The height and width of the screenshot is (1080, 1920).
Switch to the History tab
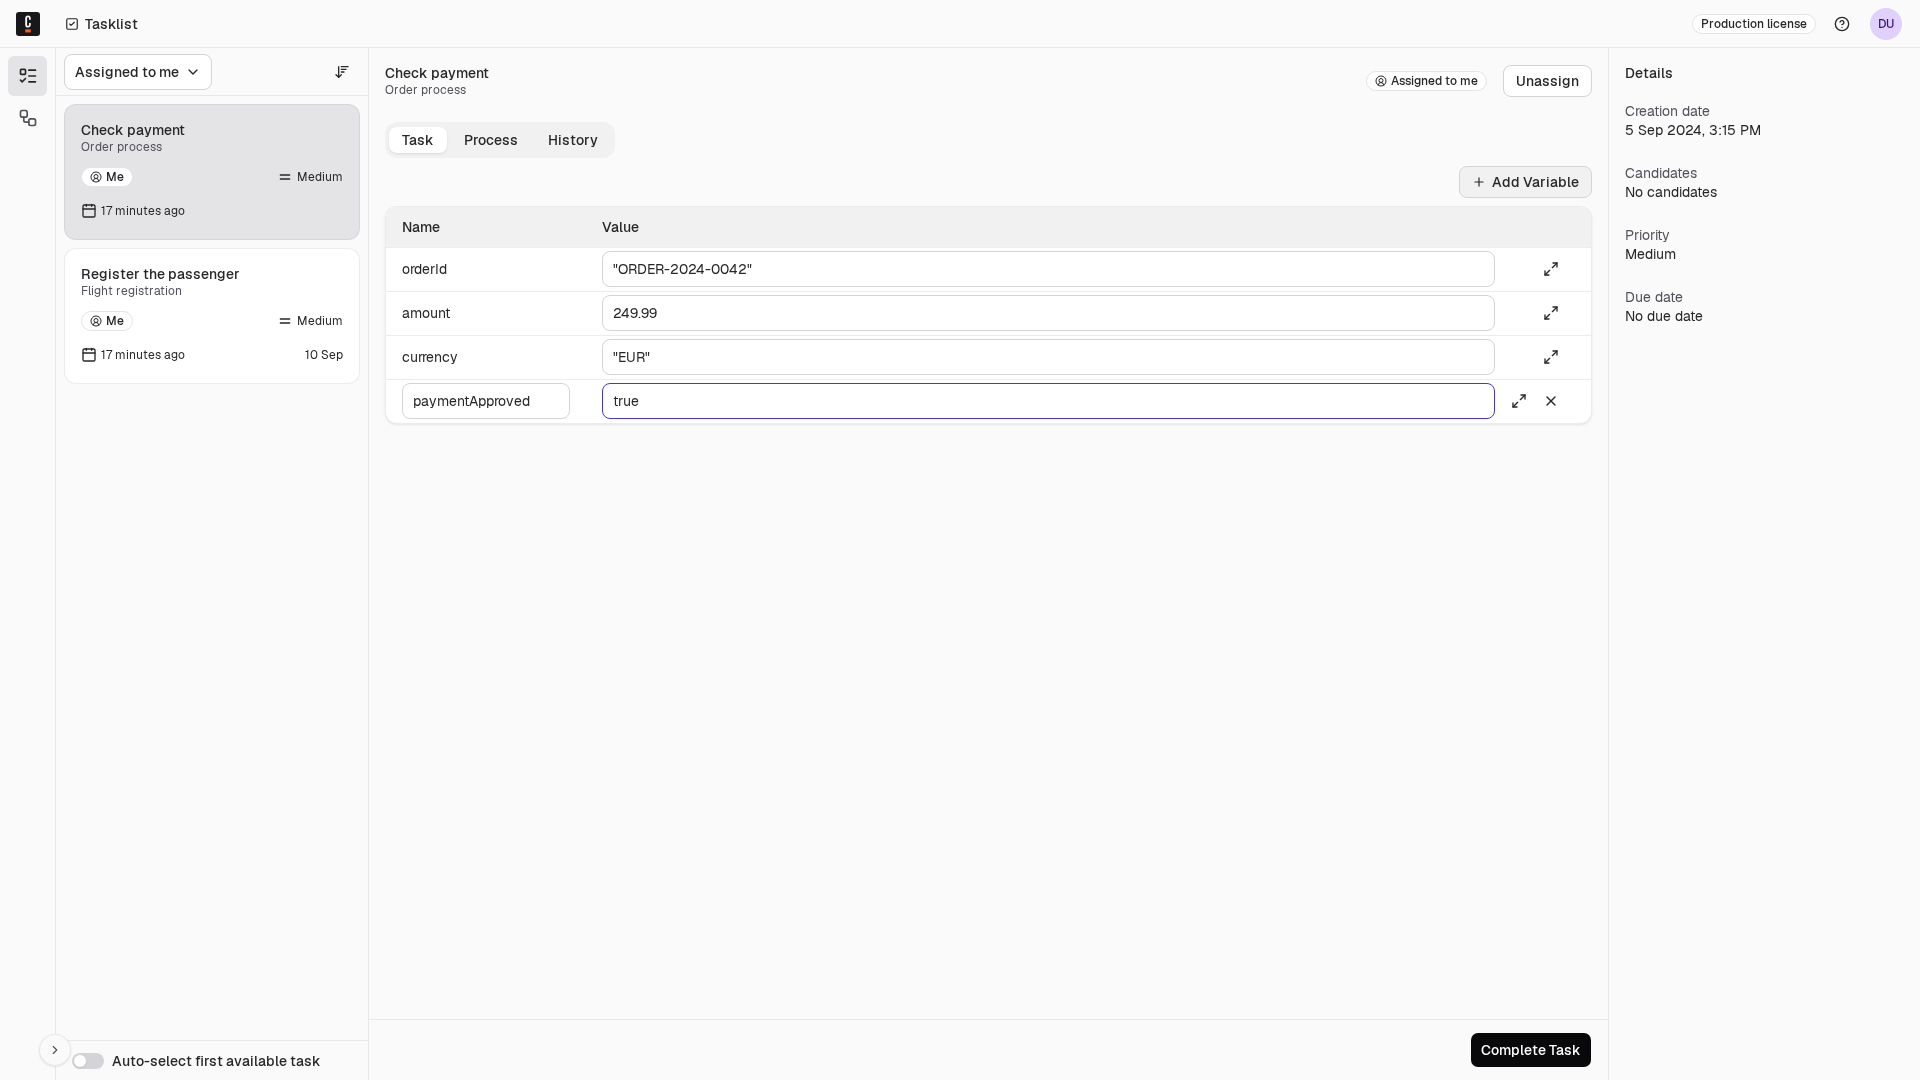(x=573, y=140)
